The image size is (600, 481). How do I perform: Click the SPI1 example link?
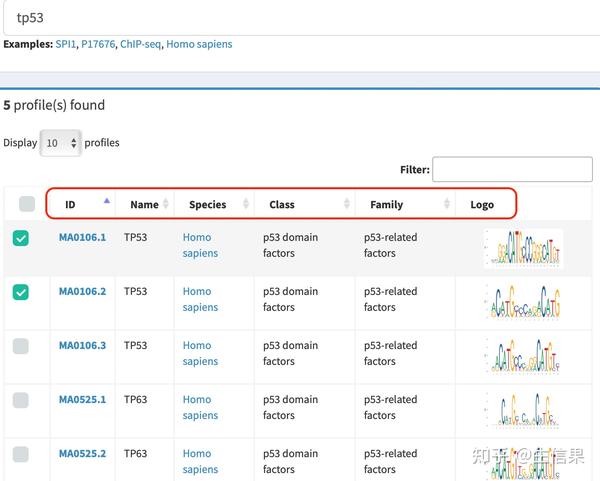pyautogui.click(x=66, y=45)
